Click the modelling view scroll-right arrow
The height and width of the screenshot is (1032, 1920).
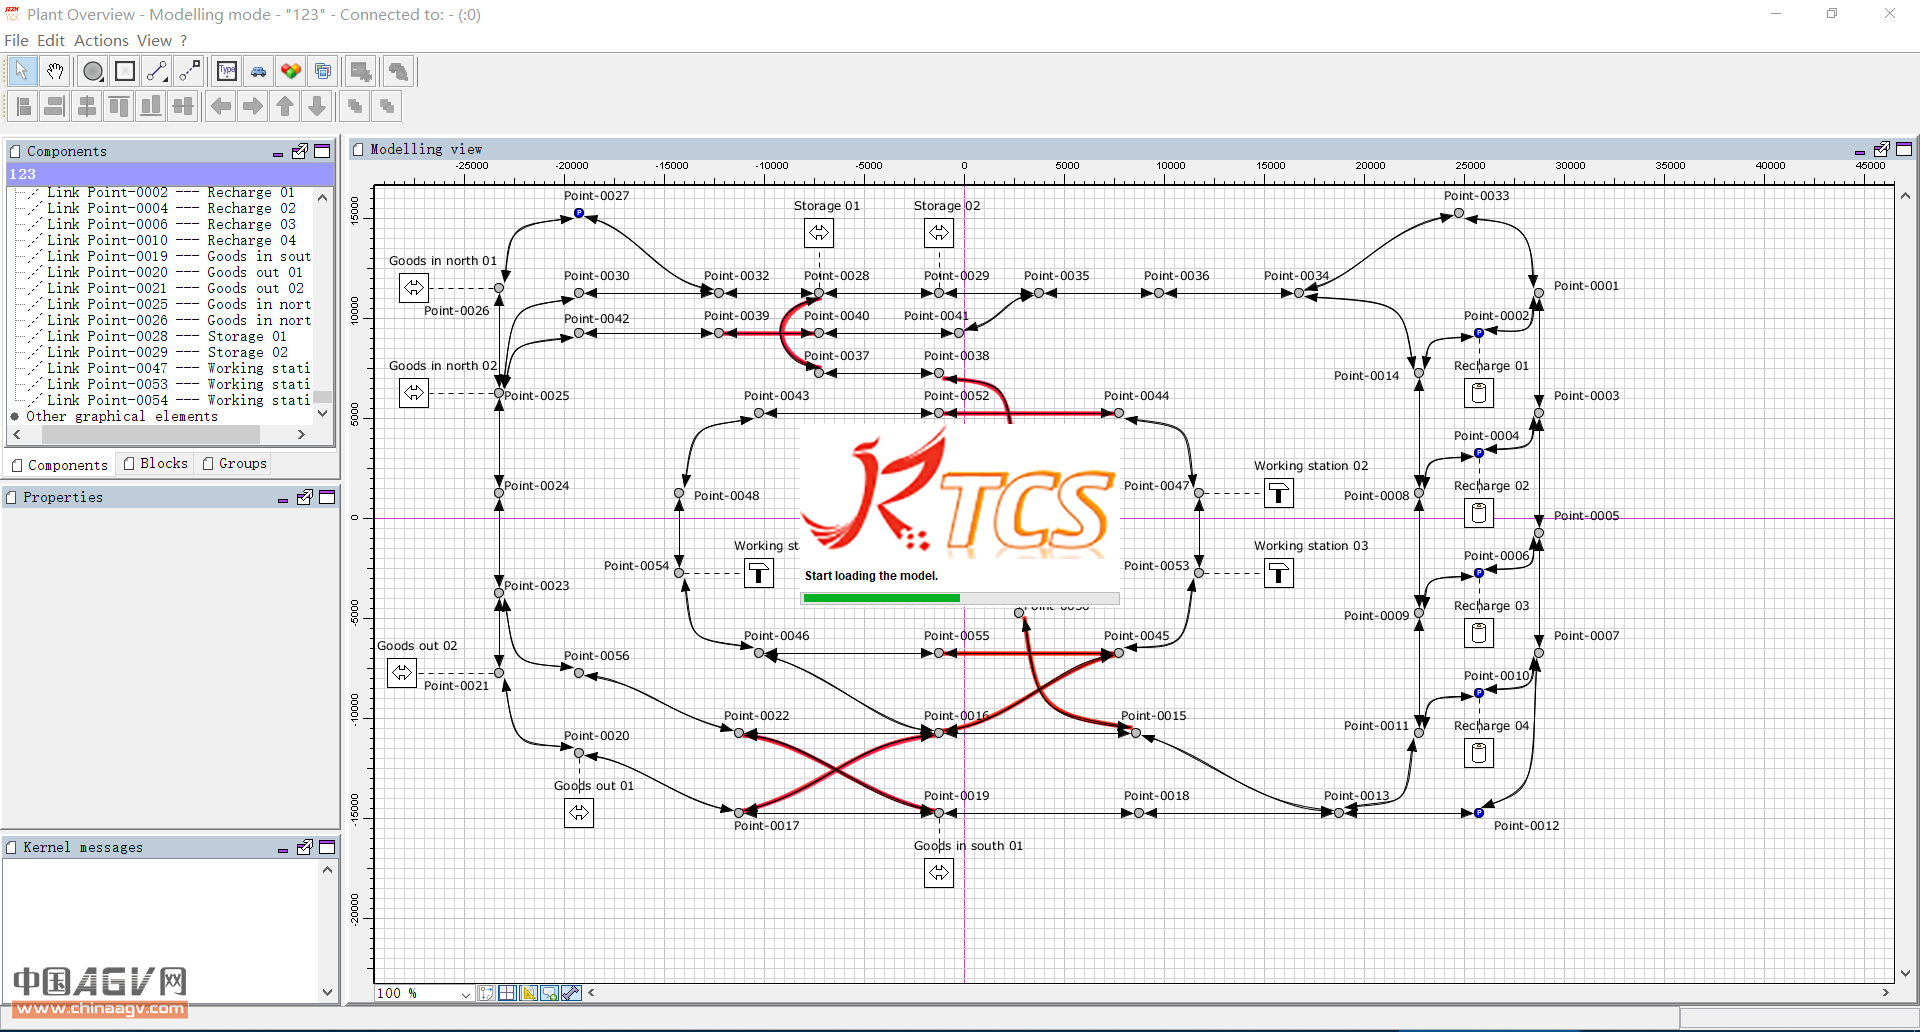click(1886, 993)
